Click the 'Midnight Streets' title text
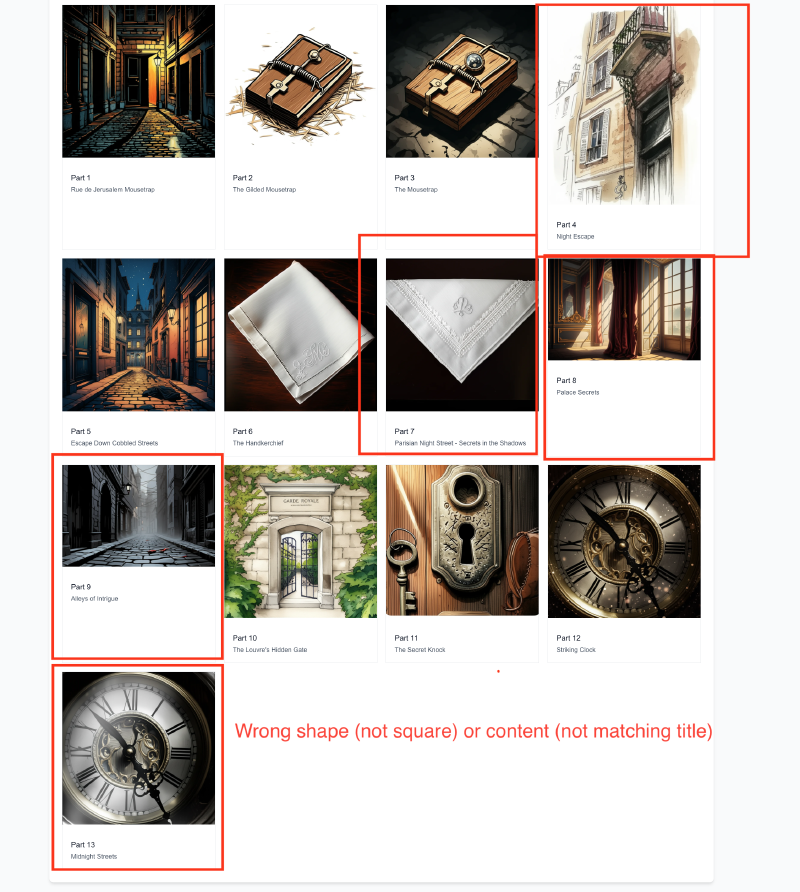Screen dimensions: 800x892 coord(94,856)
